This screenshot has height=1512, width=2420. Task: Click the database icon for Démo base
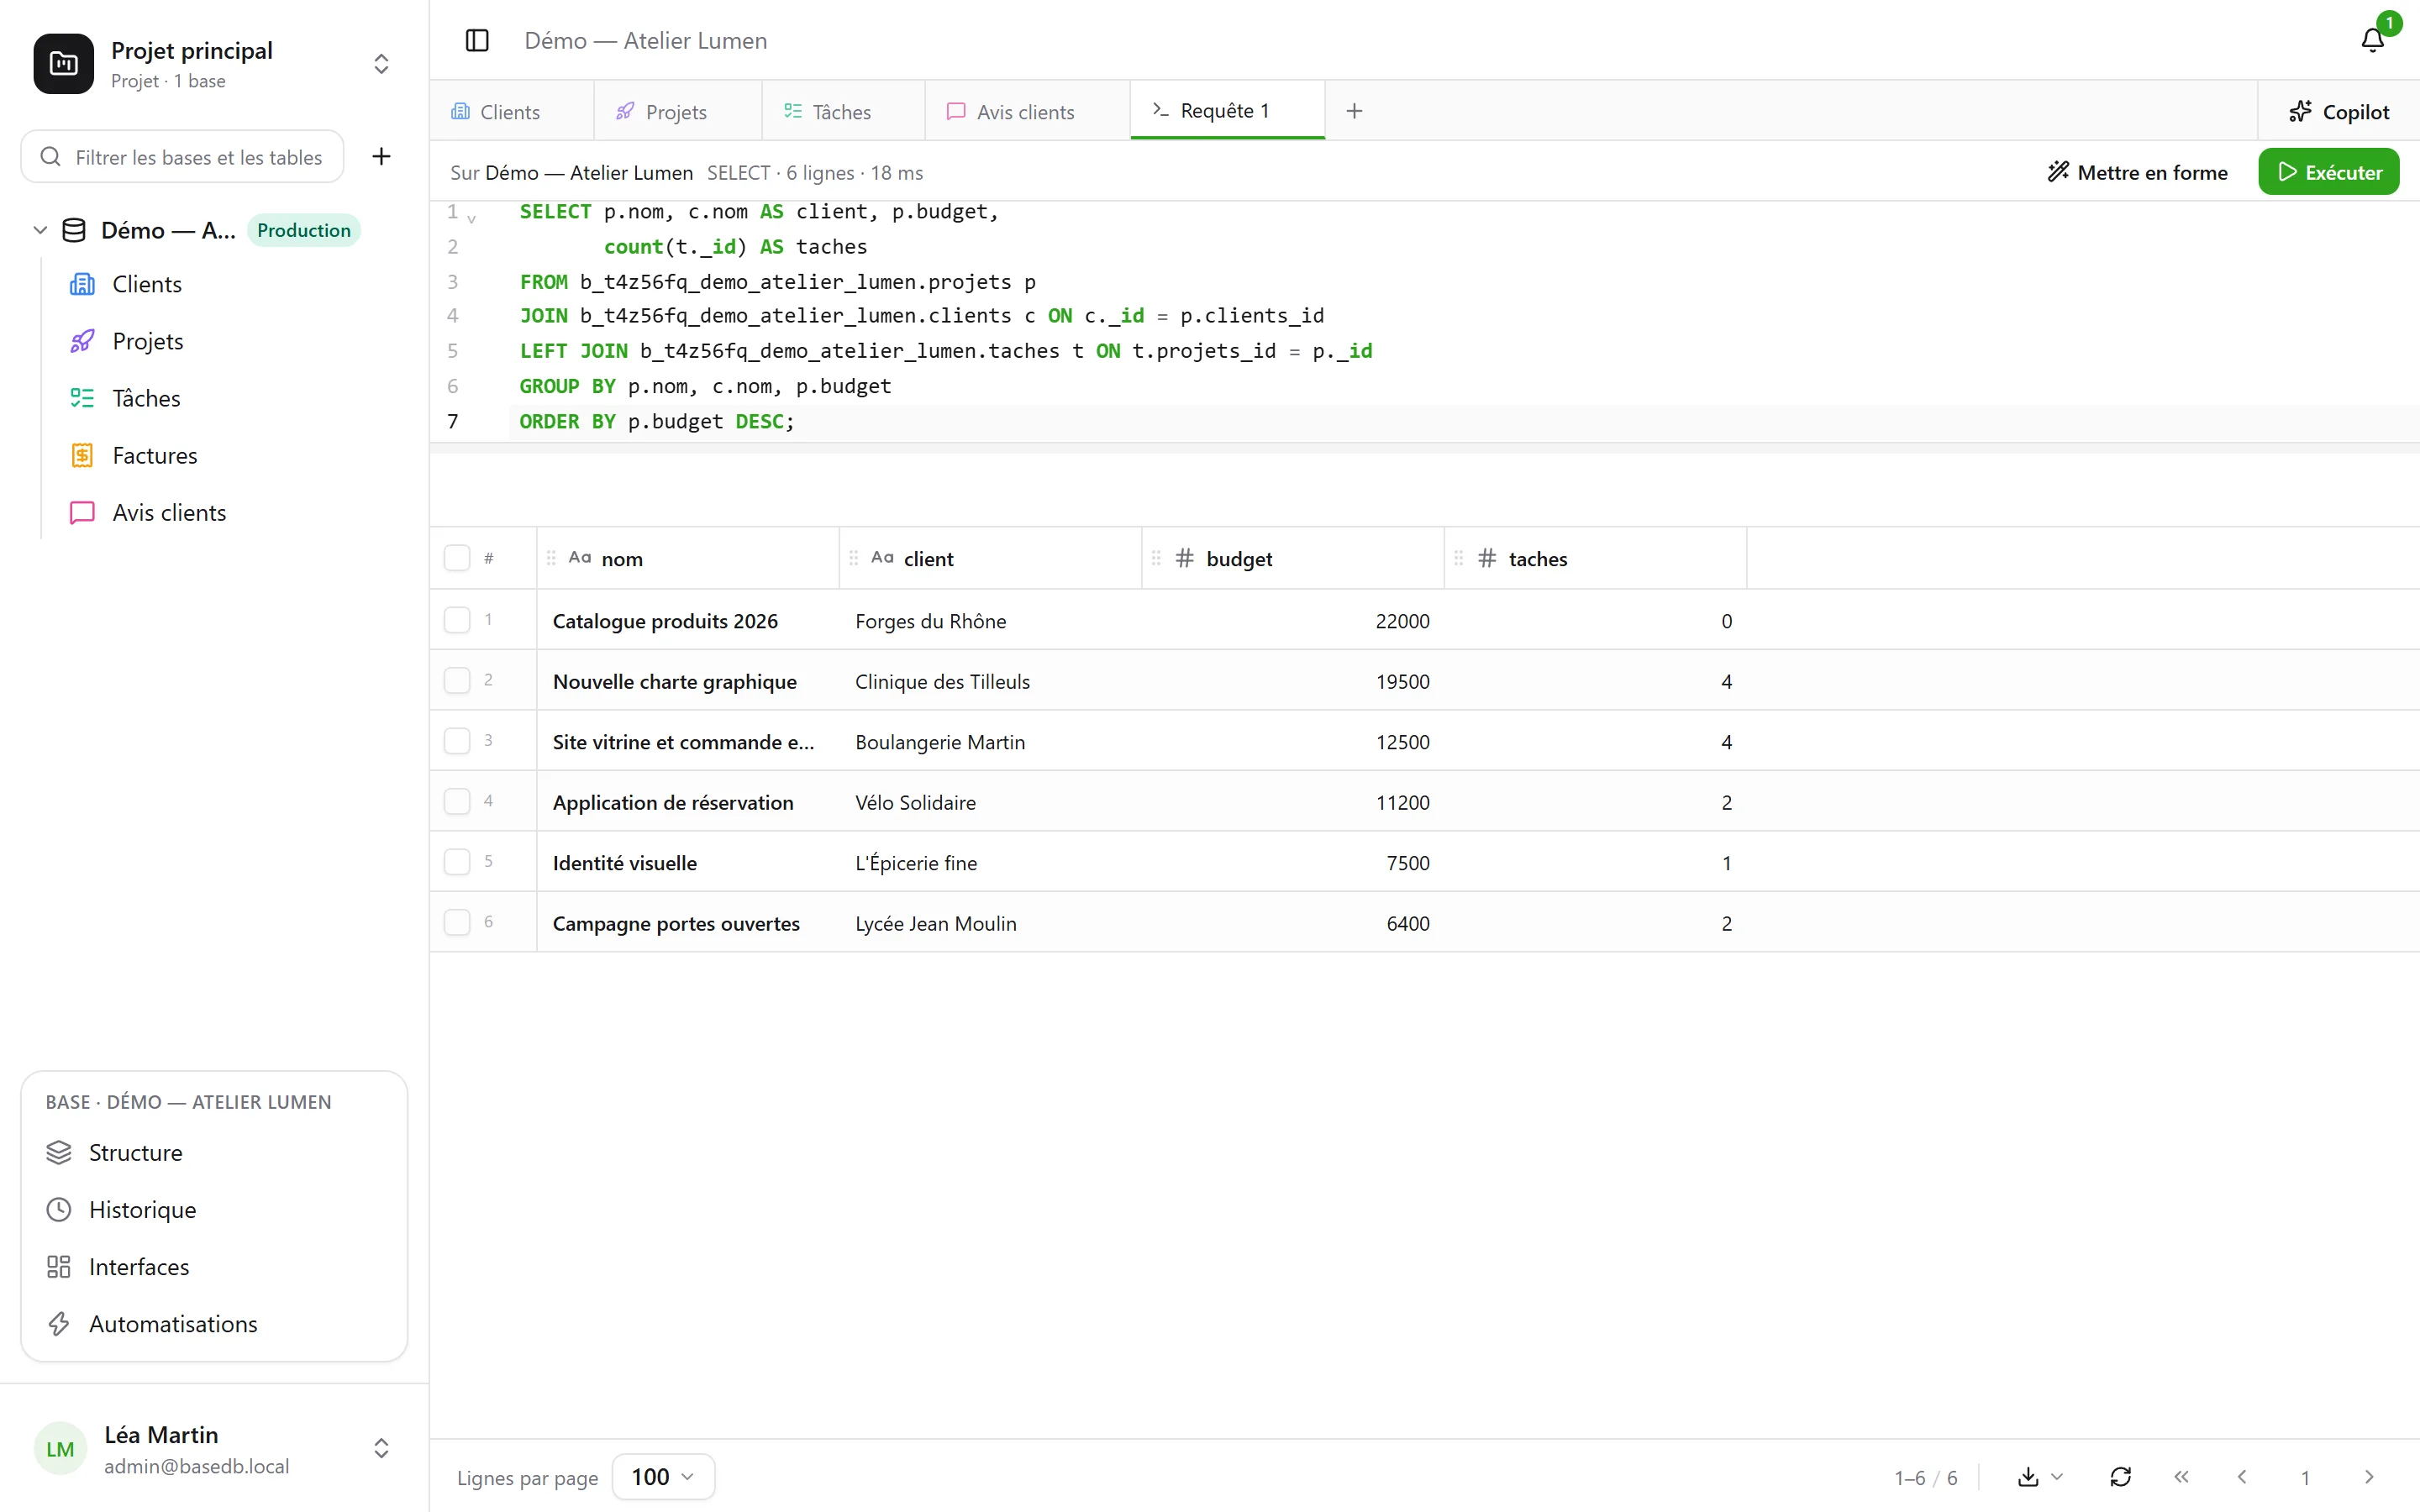click(74, 230)
